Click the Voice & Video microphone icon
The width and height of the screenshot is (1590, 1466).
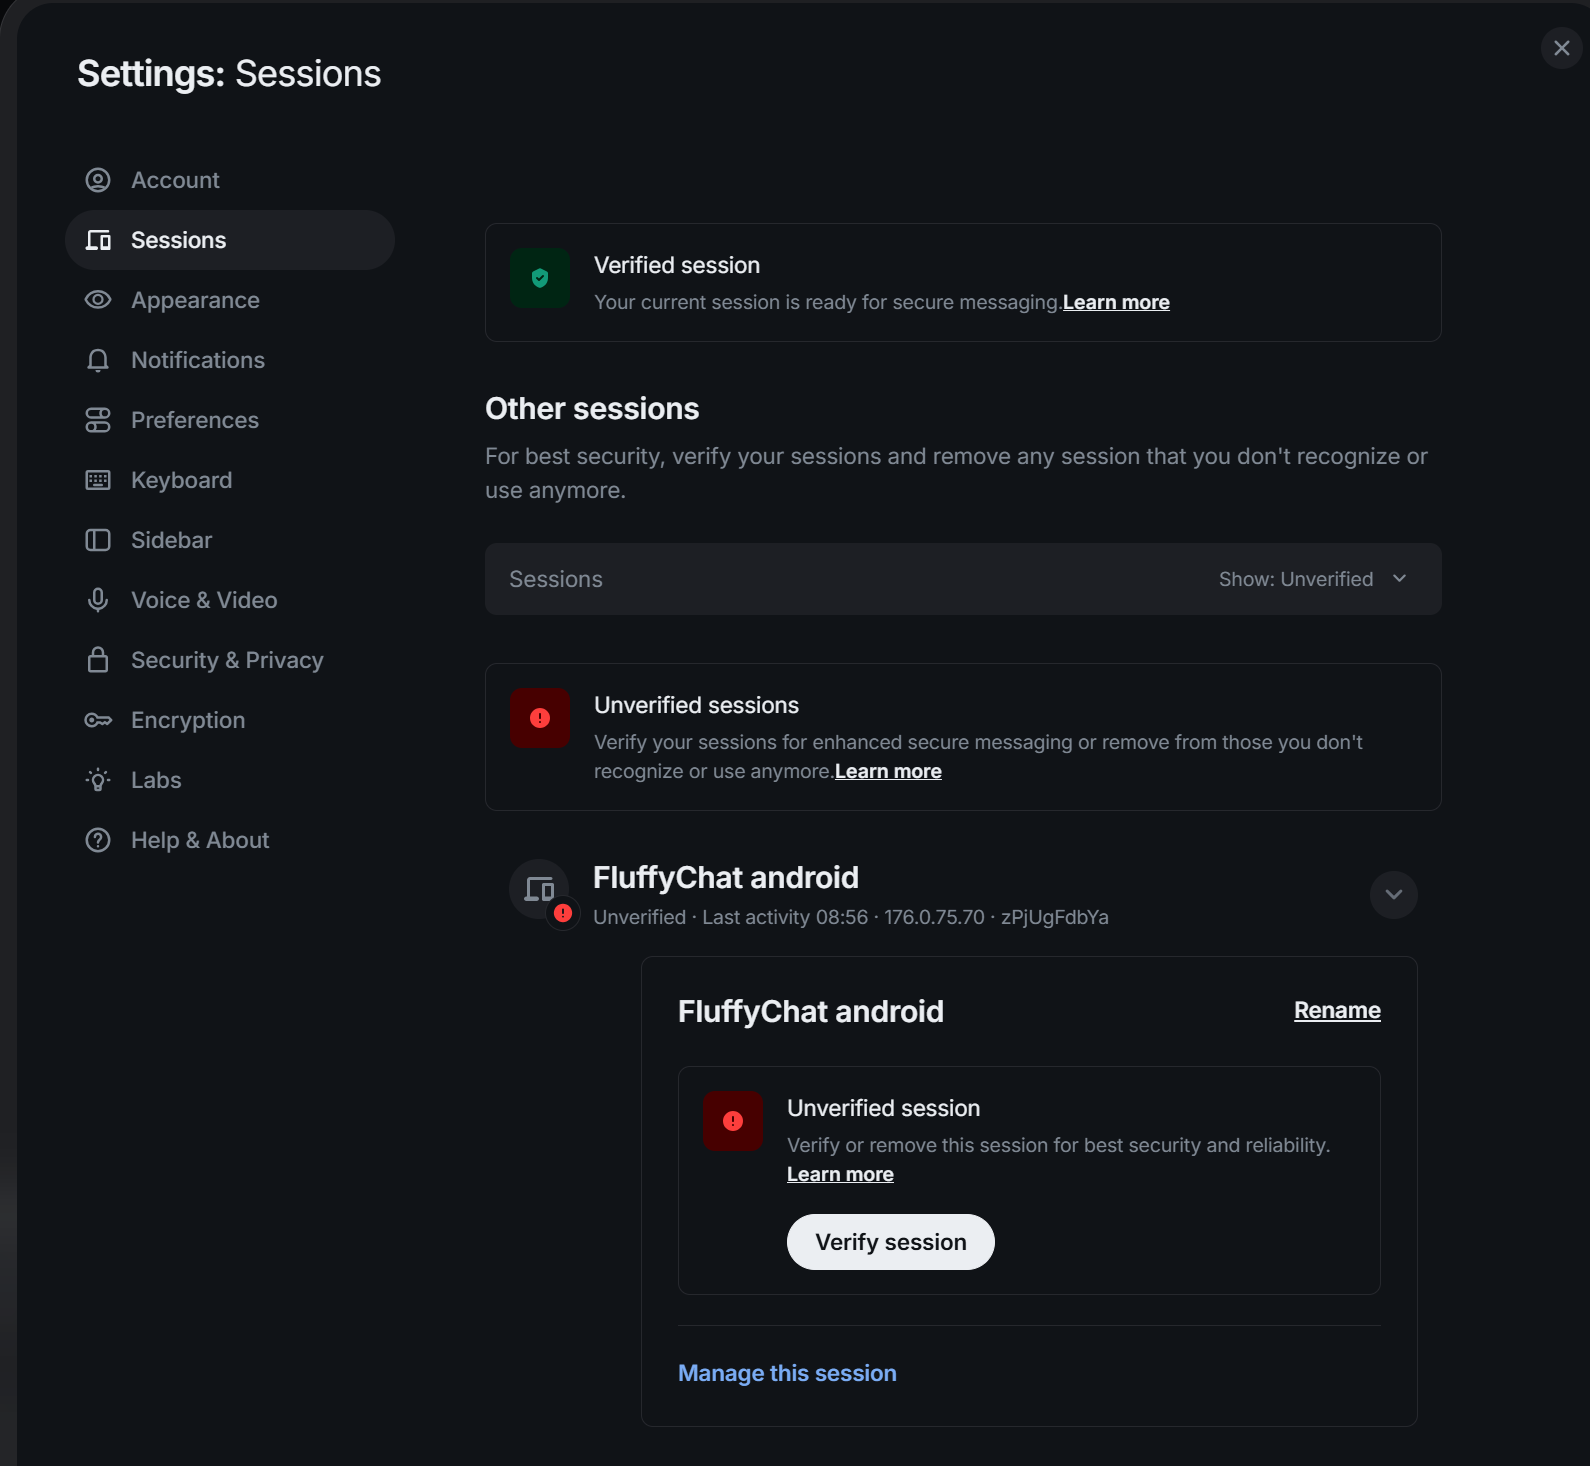point(98,600)
